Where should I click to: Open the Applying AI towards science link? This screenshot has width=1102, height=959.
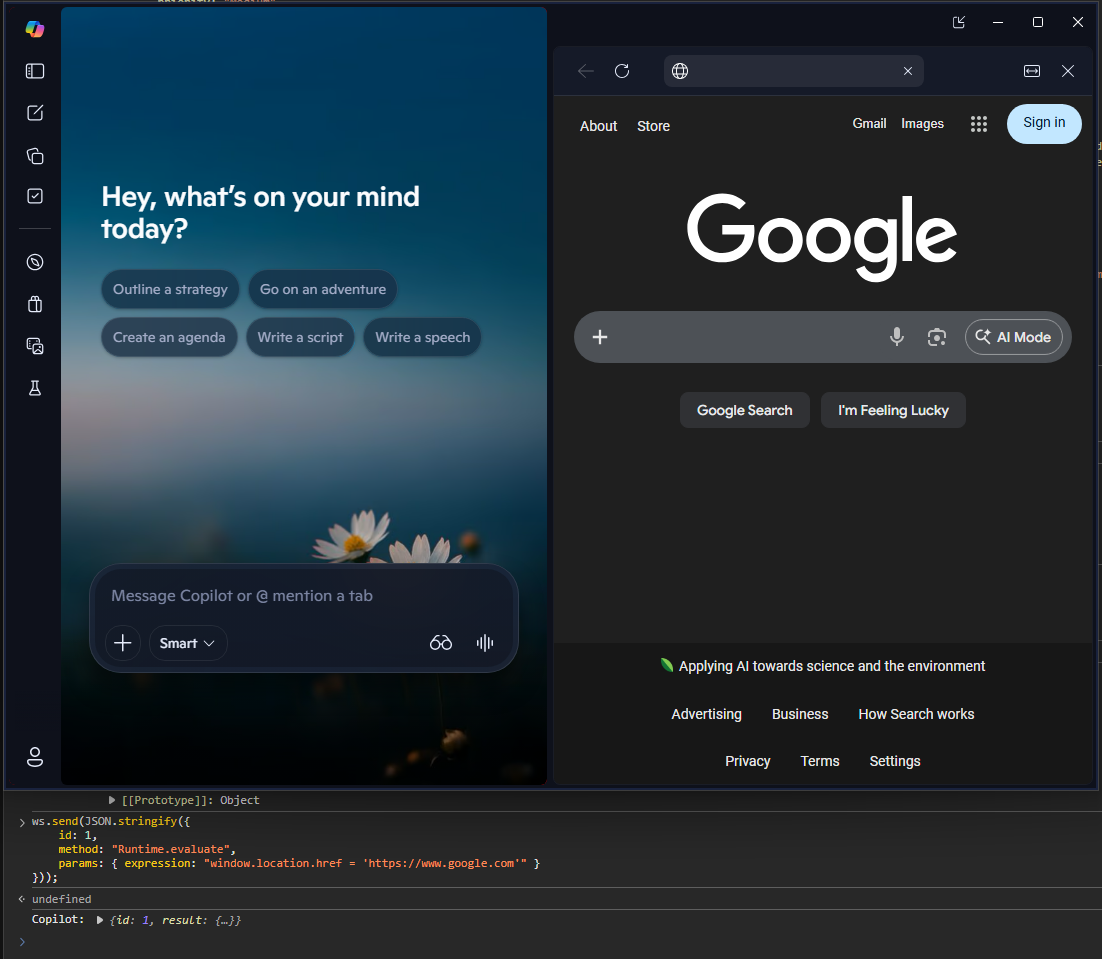[x=822, y=666]
